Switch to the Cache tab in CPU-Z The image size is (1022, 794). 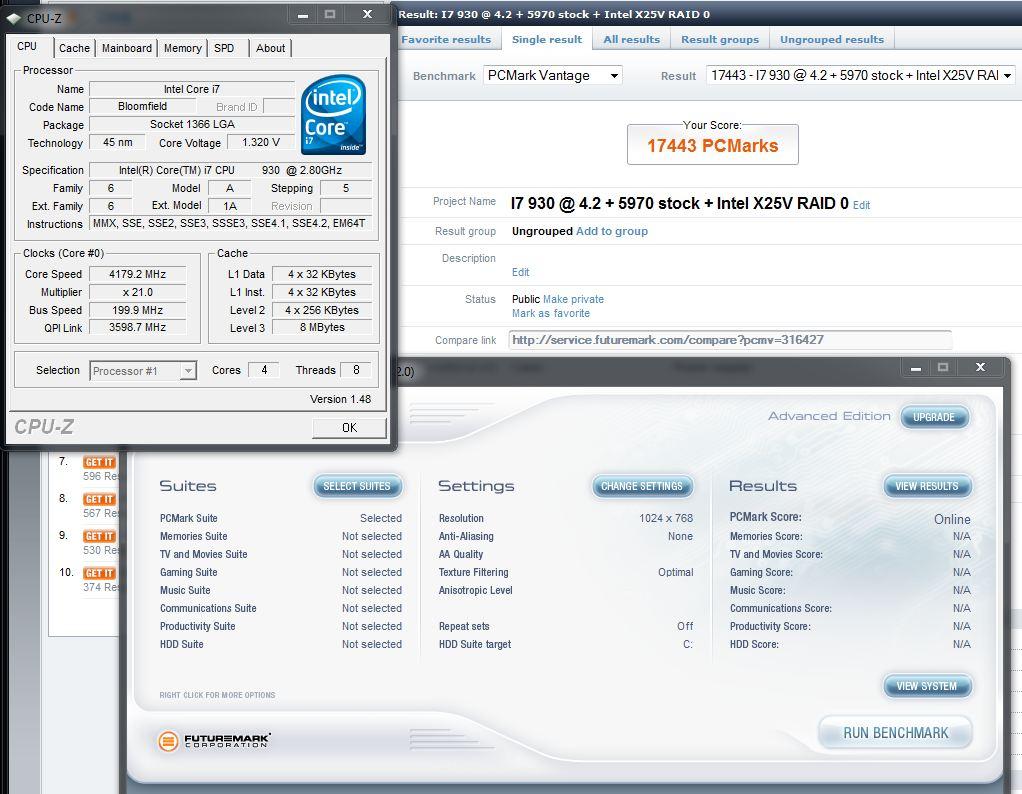pyautogui.click(x=74, y=48)
